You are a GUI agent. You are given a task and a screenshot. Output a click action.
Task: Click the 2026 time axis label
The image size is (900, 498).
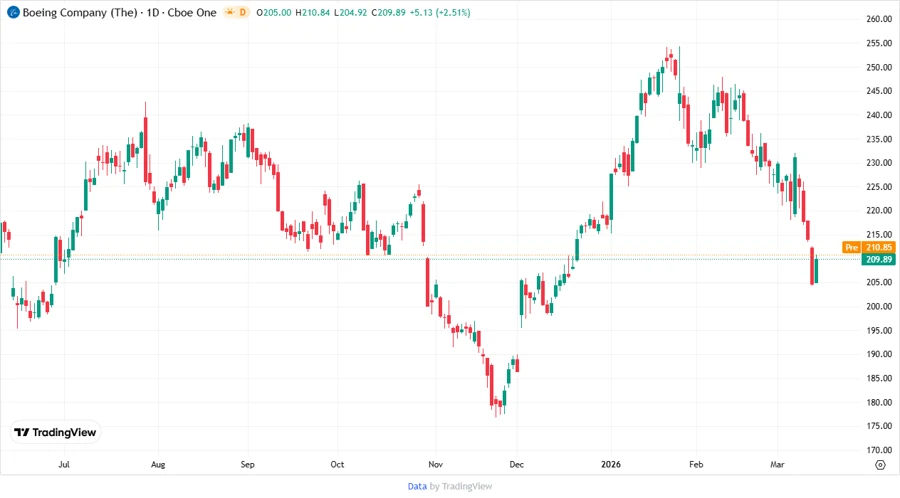click(611, 464)
